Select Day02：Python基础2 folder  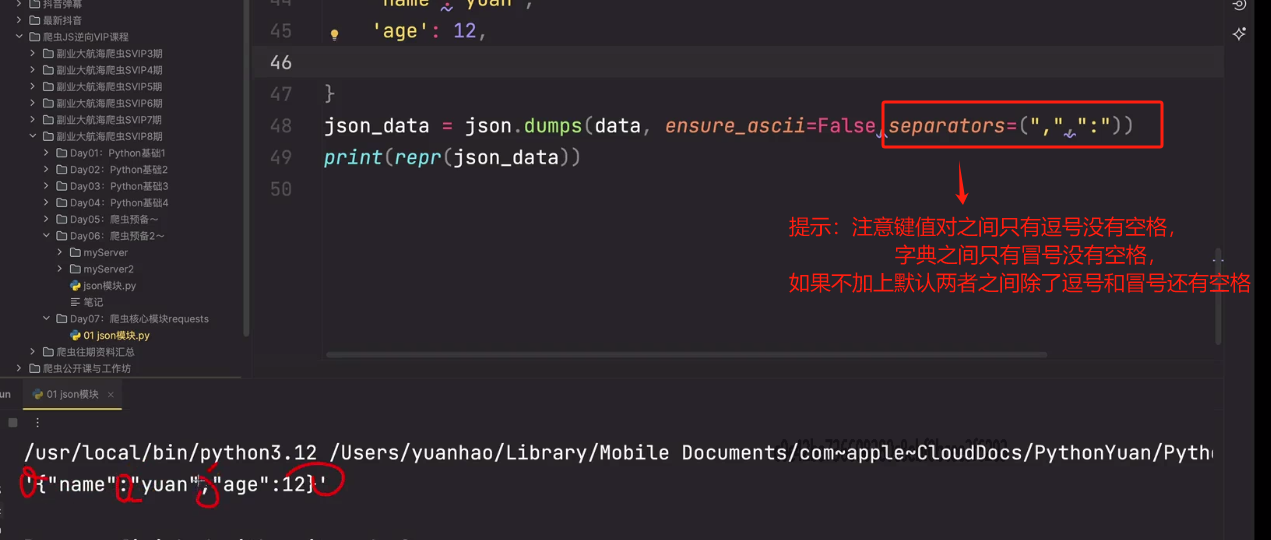coord(119,170)
